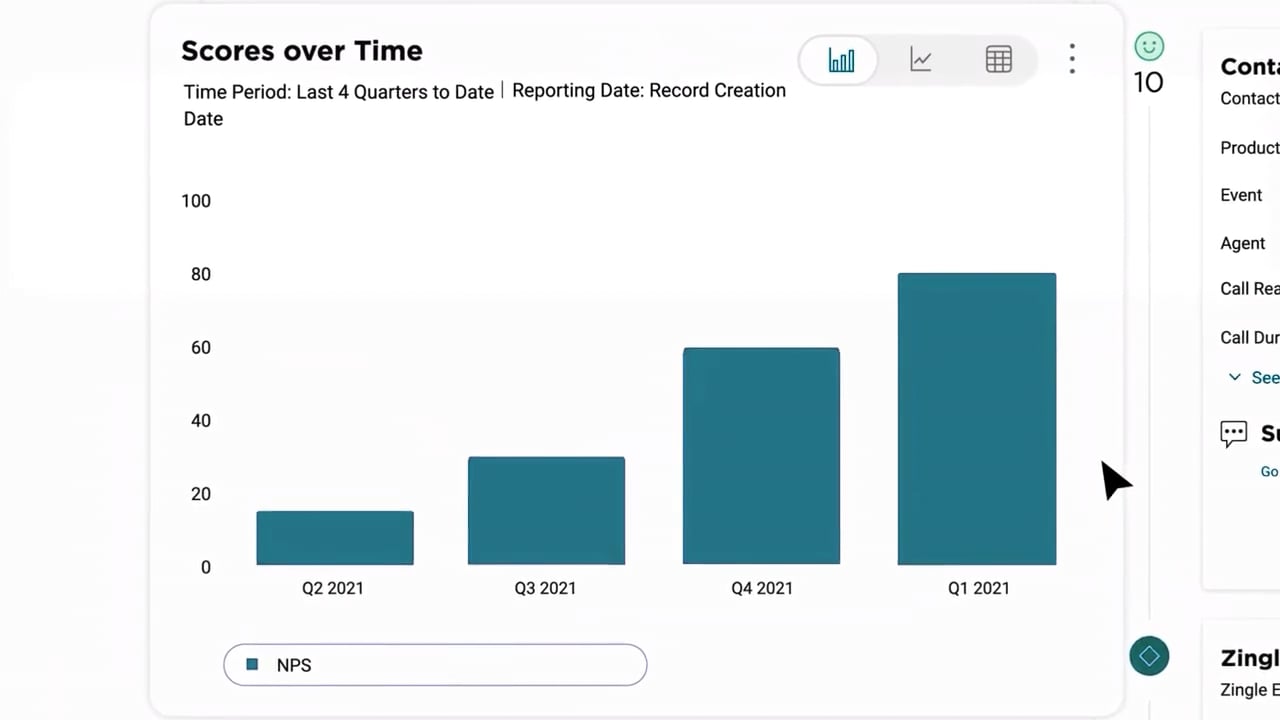Click the Agent field label
Image resolution: width=1280 pixels, height=720 pixels.
pos(1242,243)
